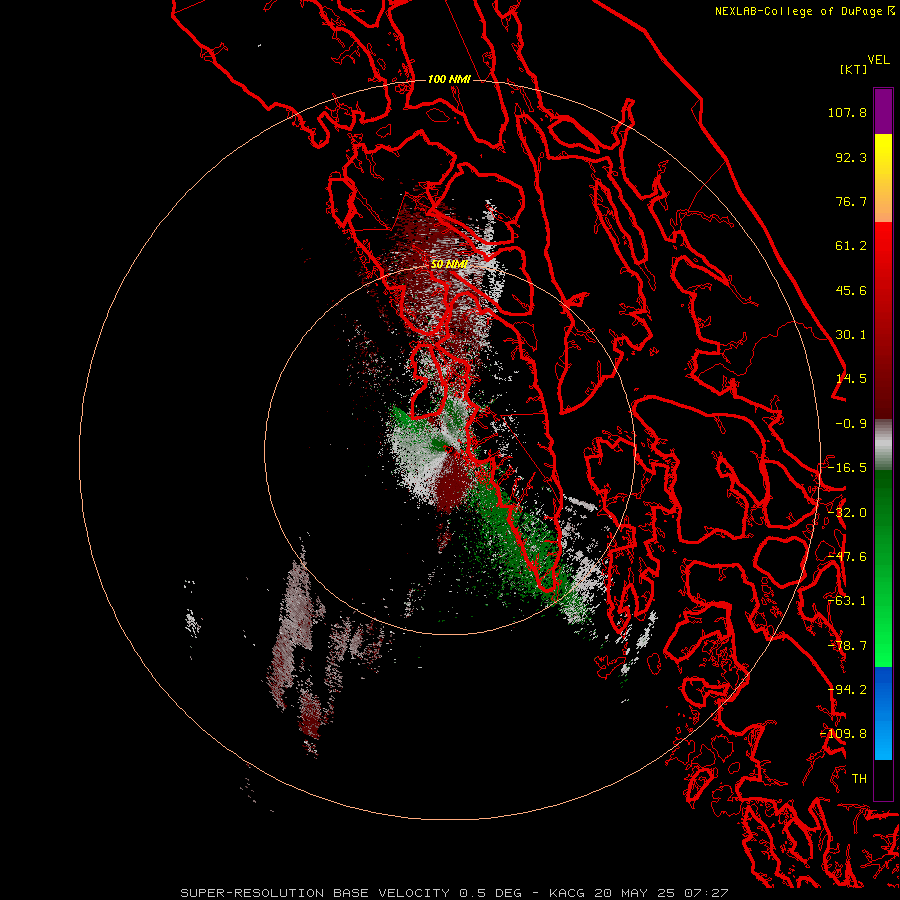Click the -0.9 velocity scale value
900x900 pixels.
(x=851, y=424)
